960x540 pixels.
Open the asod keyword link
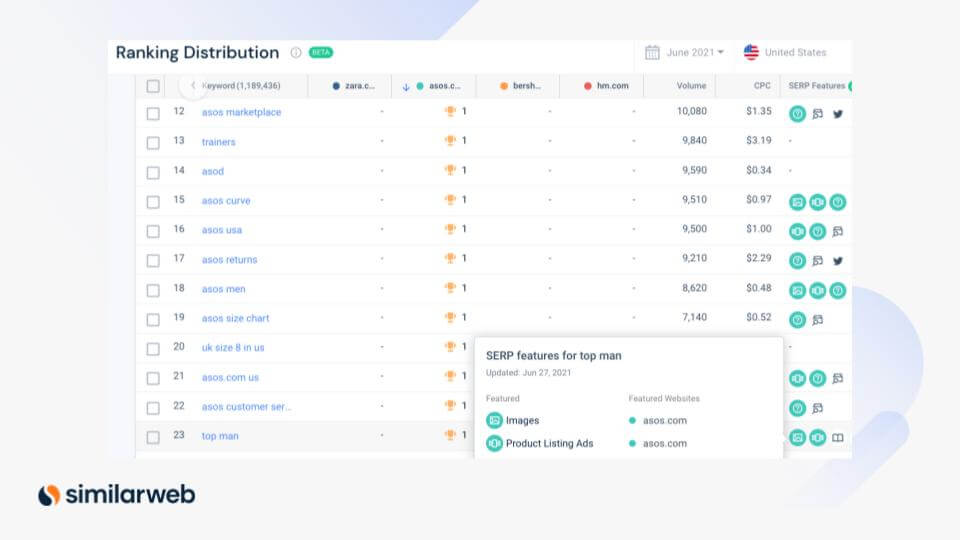point(212,171)
